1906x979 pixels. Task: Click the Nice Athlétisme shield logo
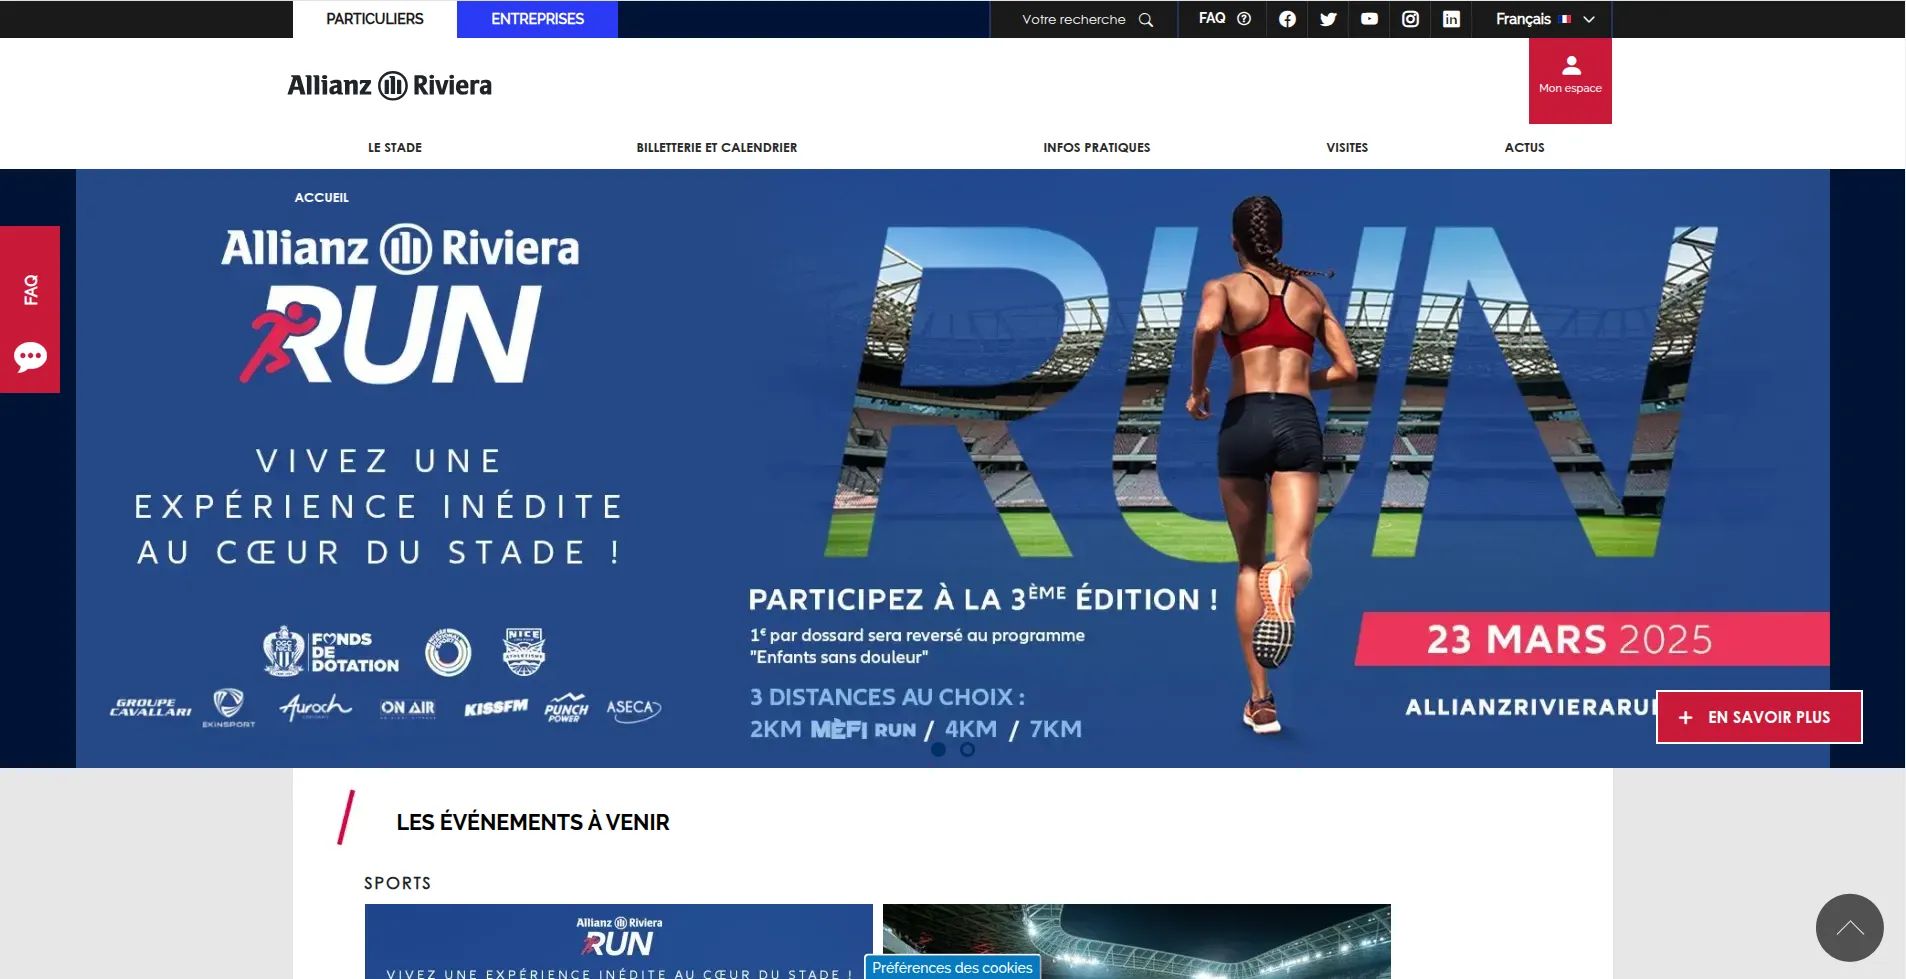point(524,652)
